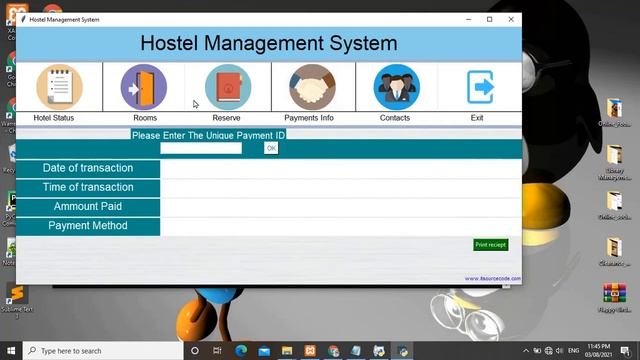Open the ENG language indicator
The image size is (640, 360).
[573, 351]
